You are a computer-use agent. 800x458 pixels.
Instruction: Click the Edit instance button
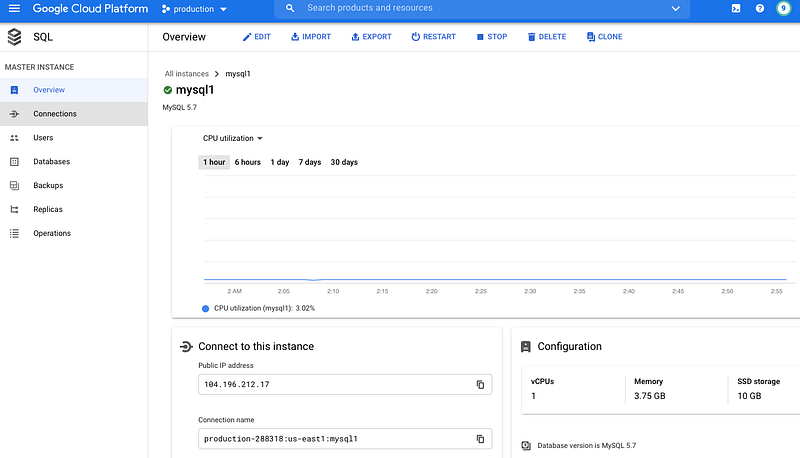256,37
